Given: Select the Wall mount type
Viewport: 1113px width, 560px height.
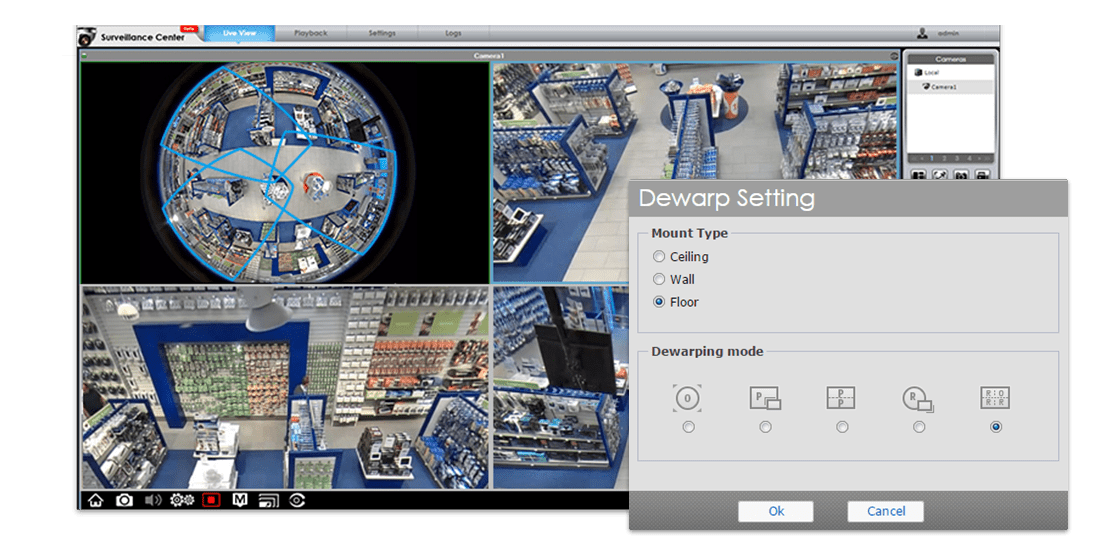Looking at the screenshot, I should click(659, 280).
